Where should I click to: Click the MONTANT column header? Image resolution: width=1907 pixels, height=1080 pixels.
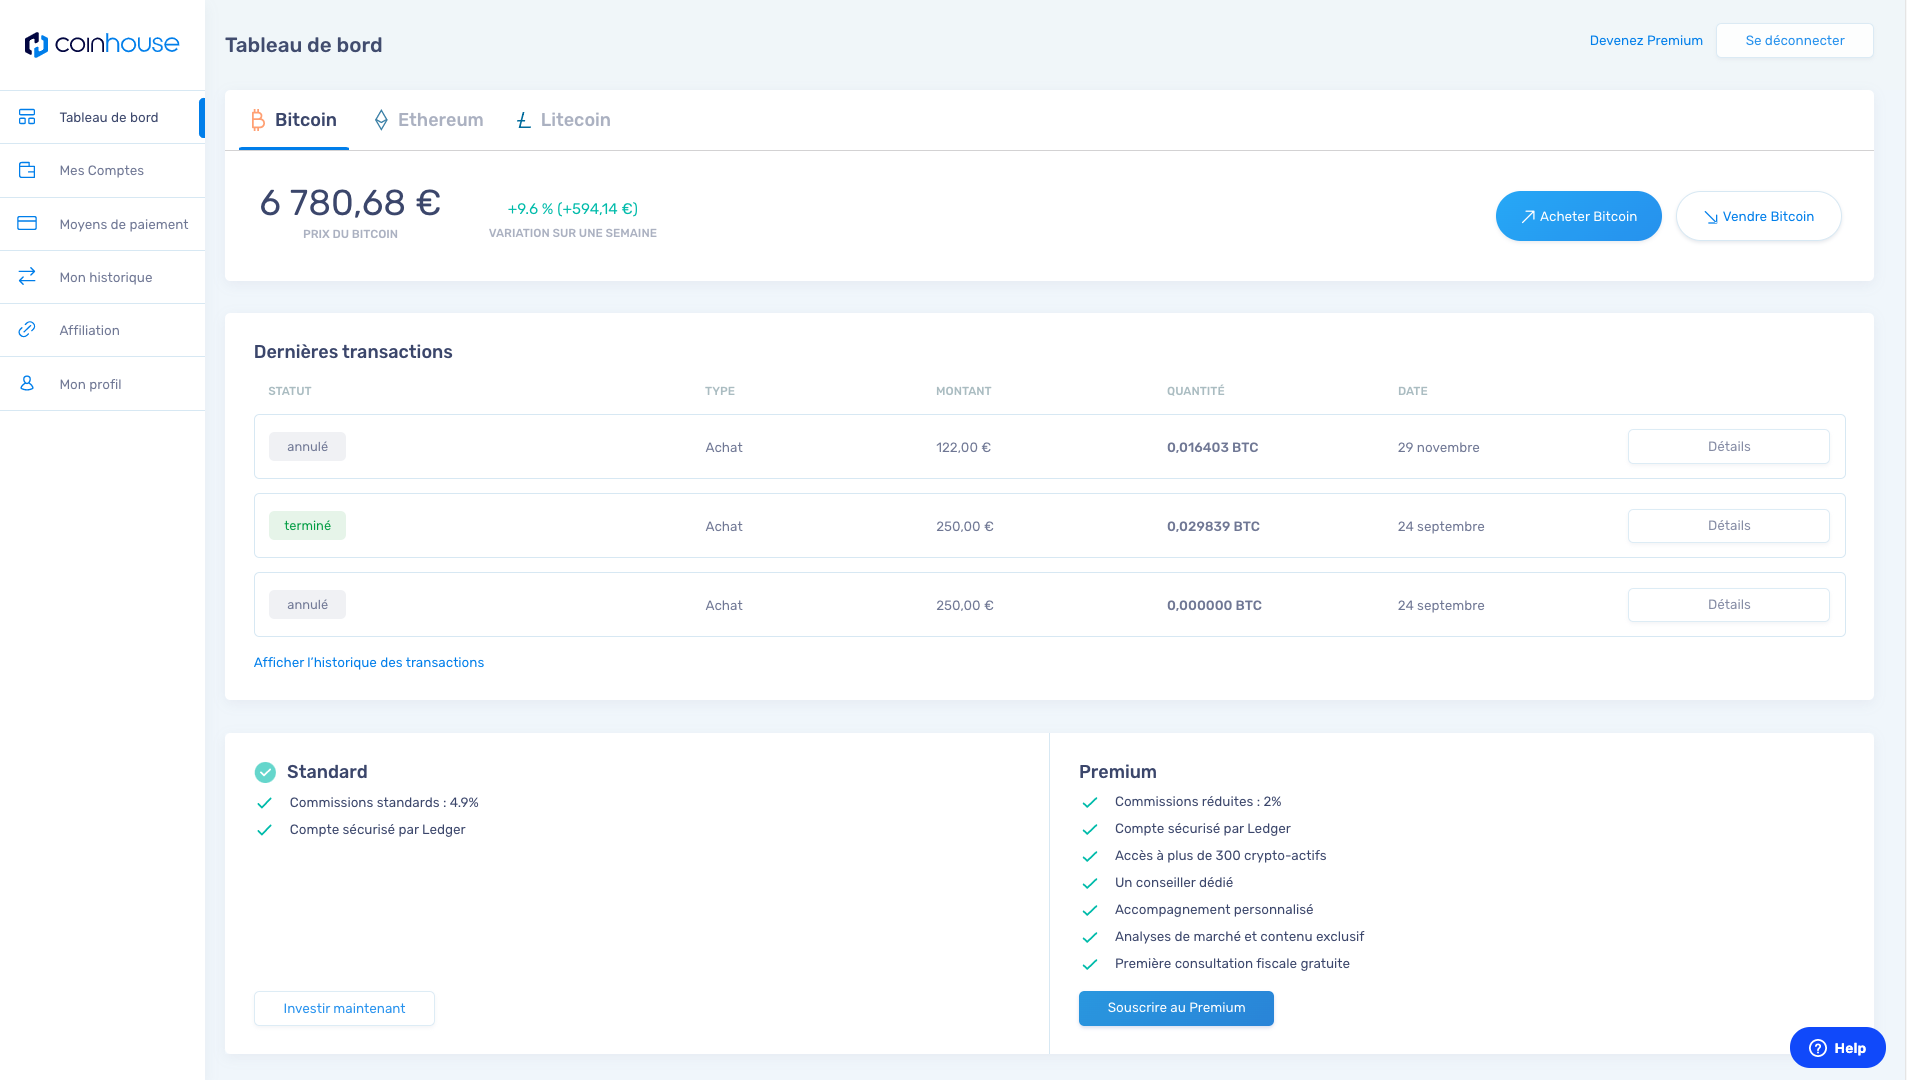click(x=963, y=391)
